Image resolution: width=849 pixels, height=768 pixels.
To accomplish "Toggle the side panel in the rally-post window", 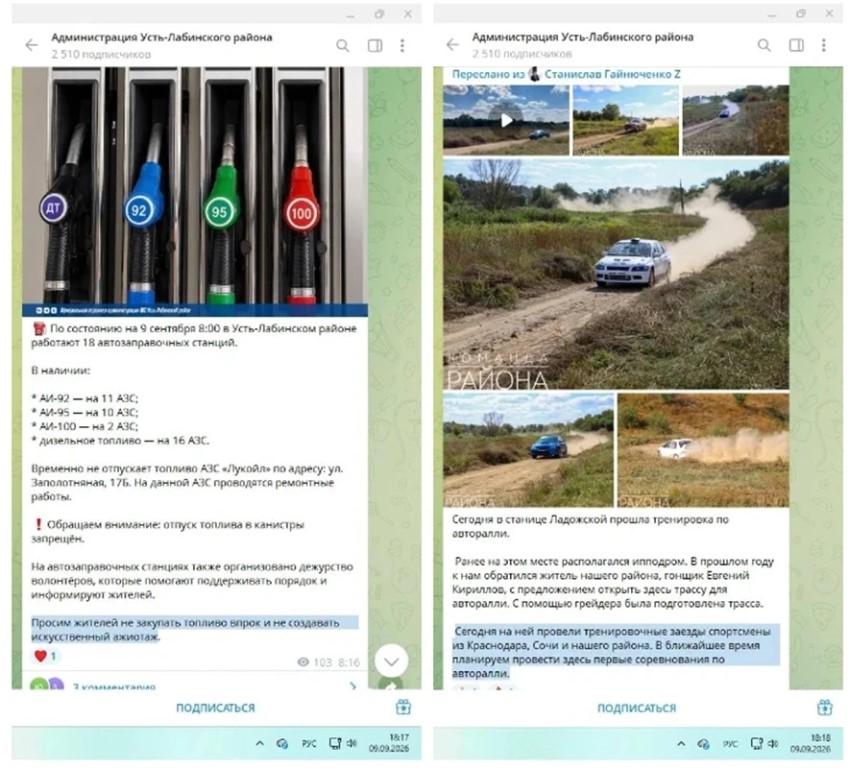I will 796,45.
